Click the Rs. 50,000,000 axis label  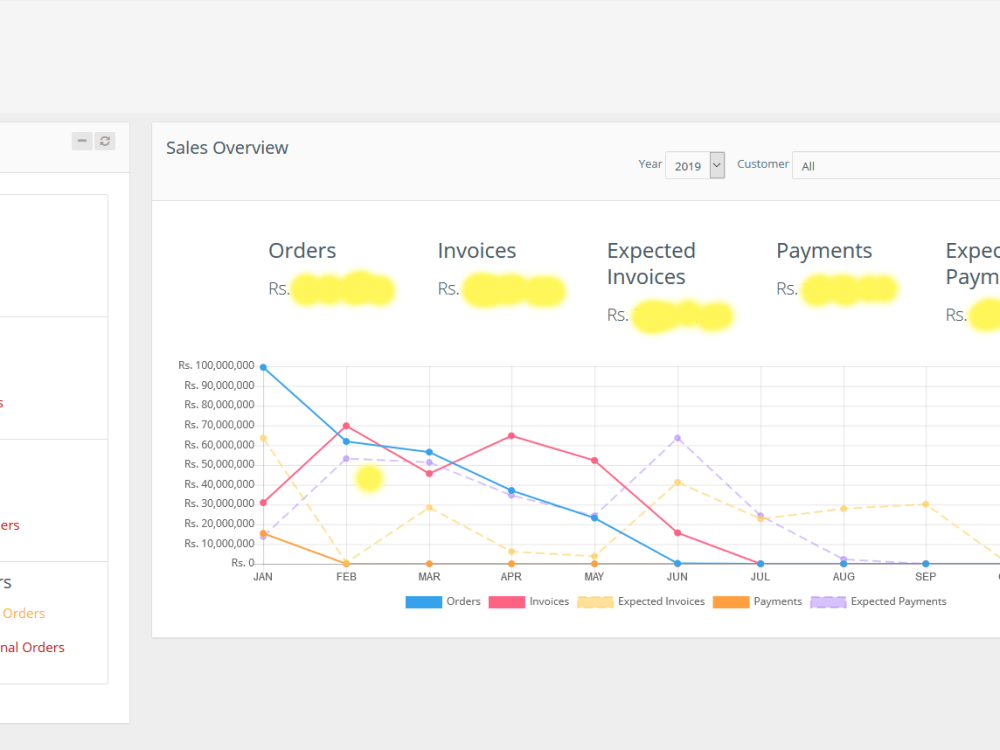click(x=219, y=464)
